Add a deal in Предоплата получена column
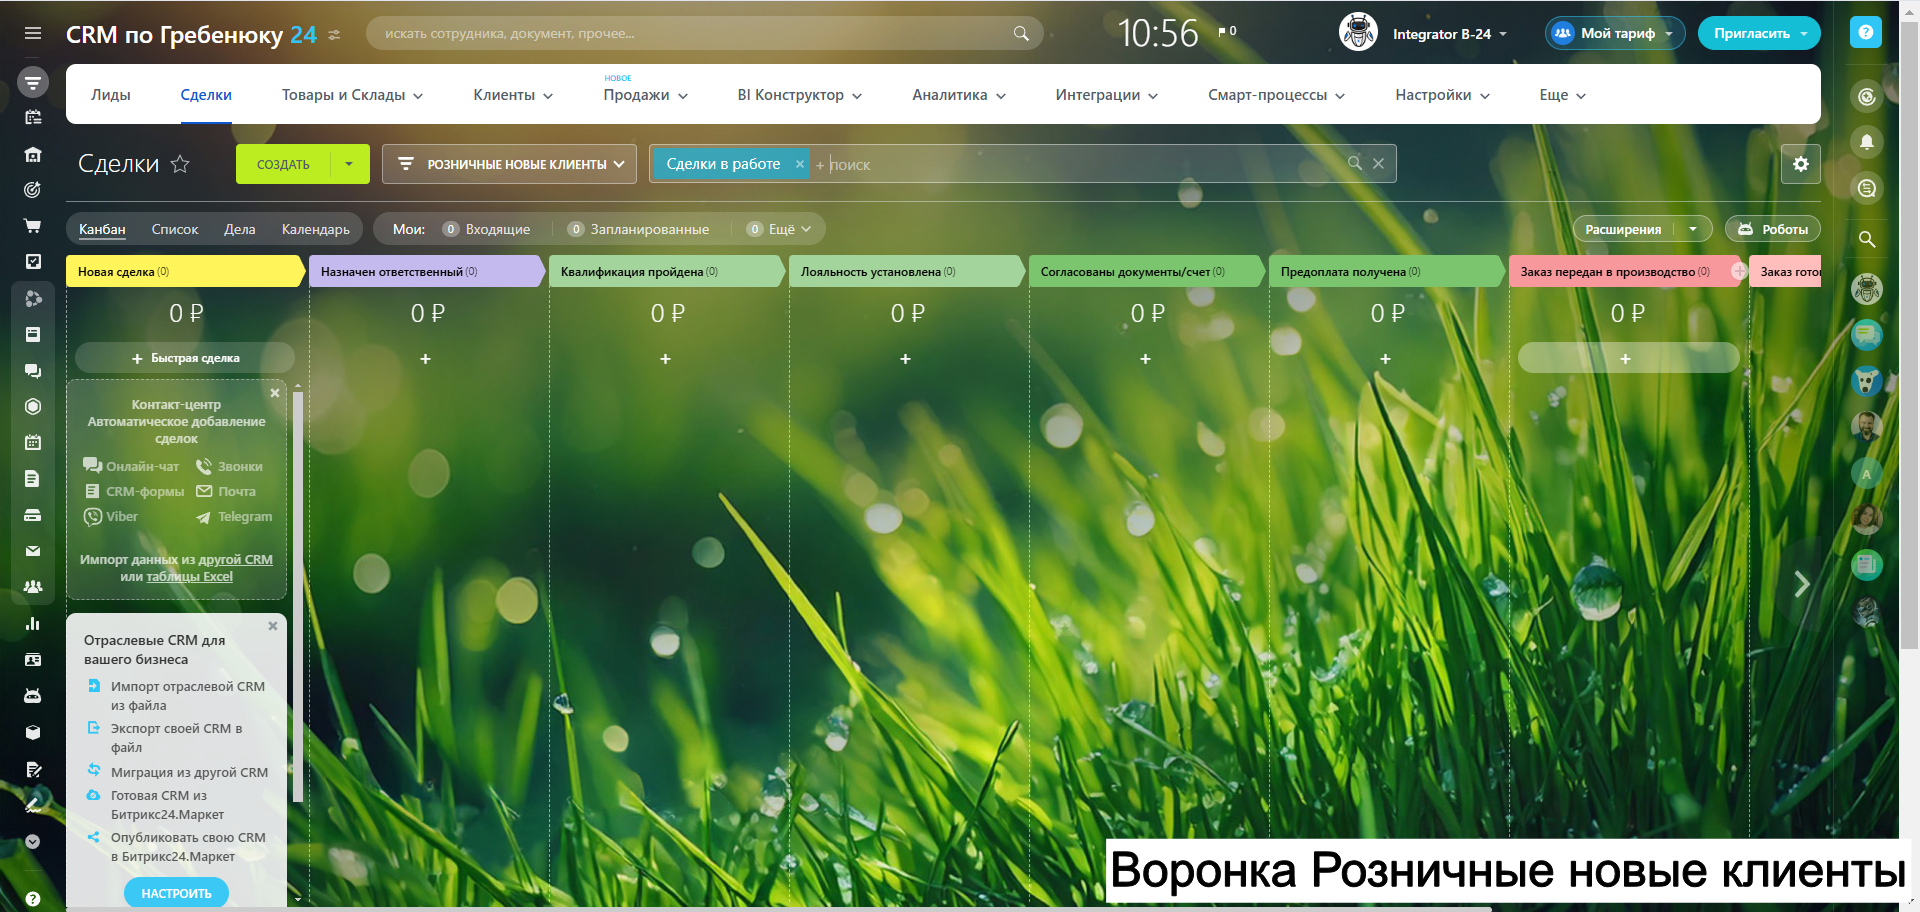Screen dimensions: 1920x912 (1385, 359)
